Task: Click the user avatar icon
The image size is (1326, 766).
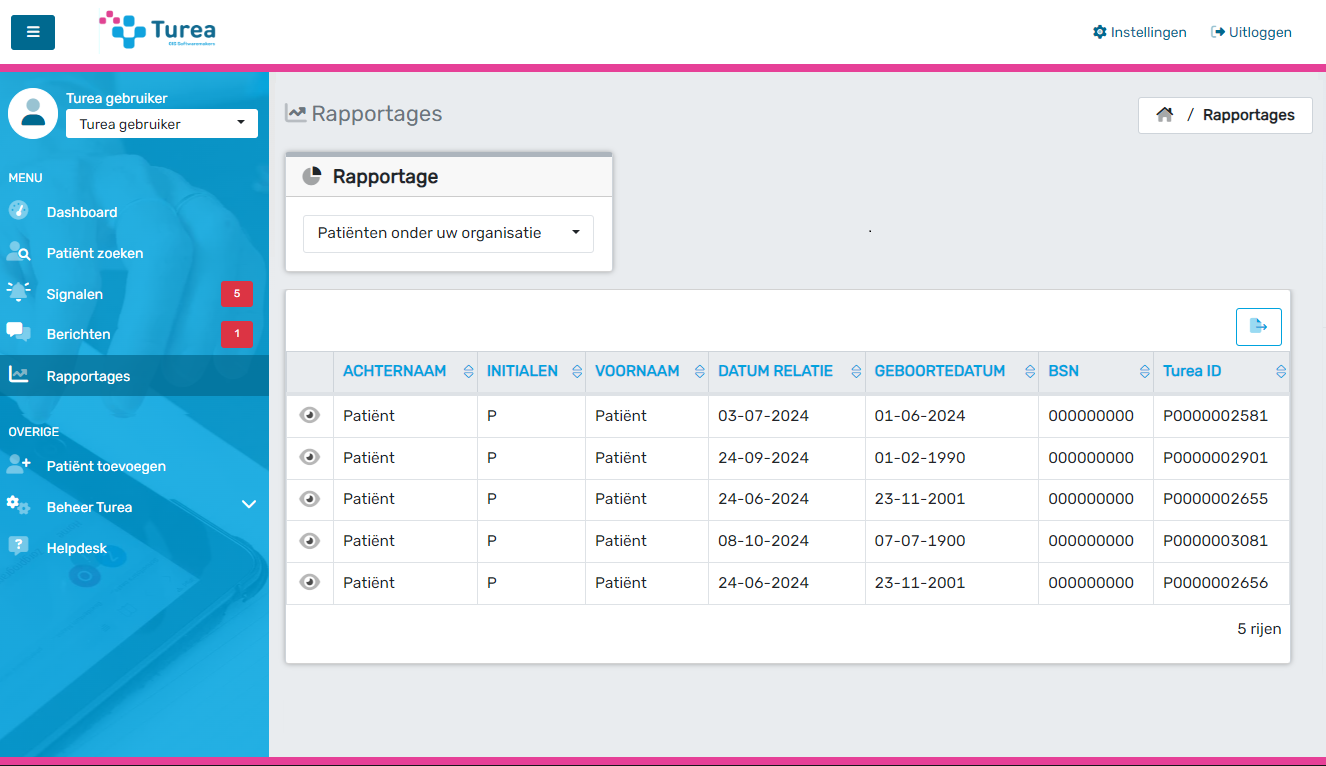Action: pos(33,113)
